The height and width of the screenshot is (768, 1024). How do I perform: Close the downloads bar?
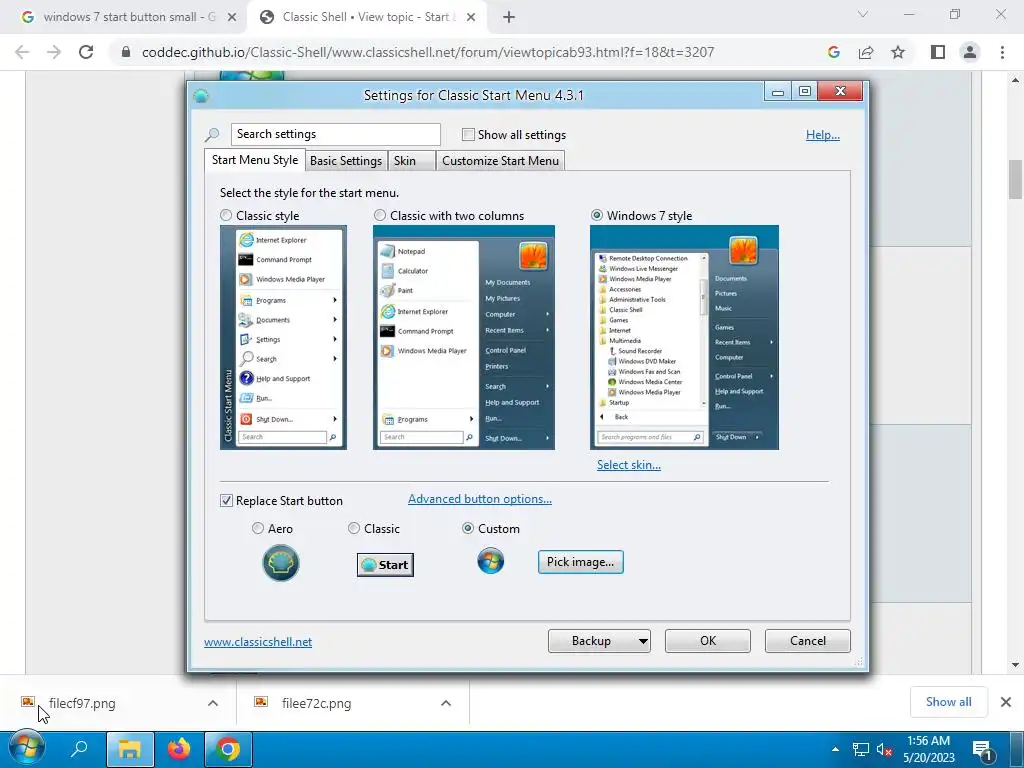coord(1006,702)
